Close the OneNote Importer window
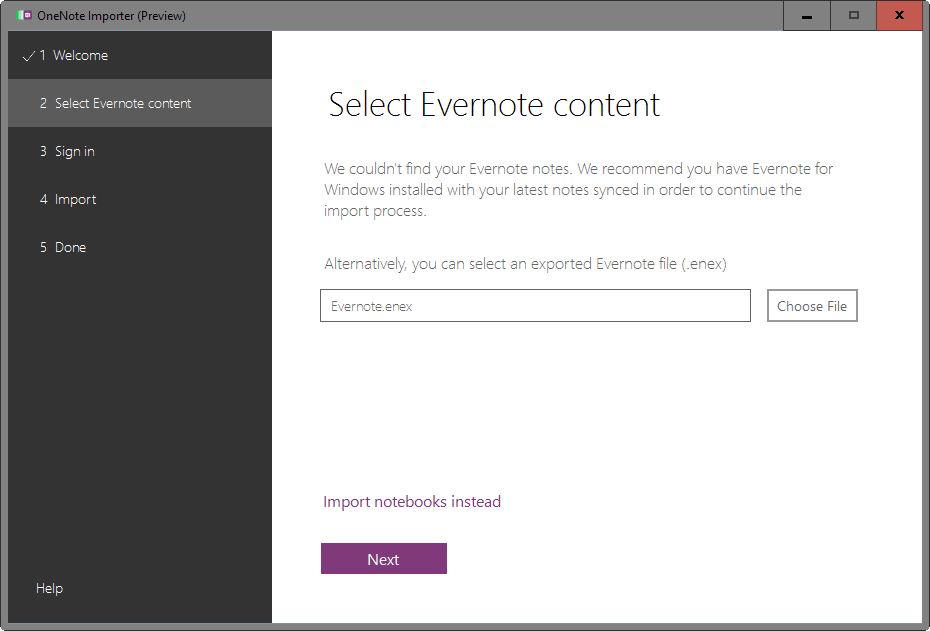930x631 pixels. (900, 15)
